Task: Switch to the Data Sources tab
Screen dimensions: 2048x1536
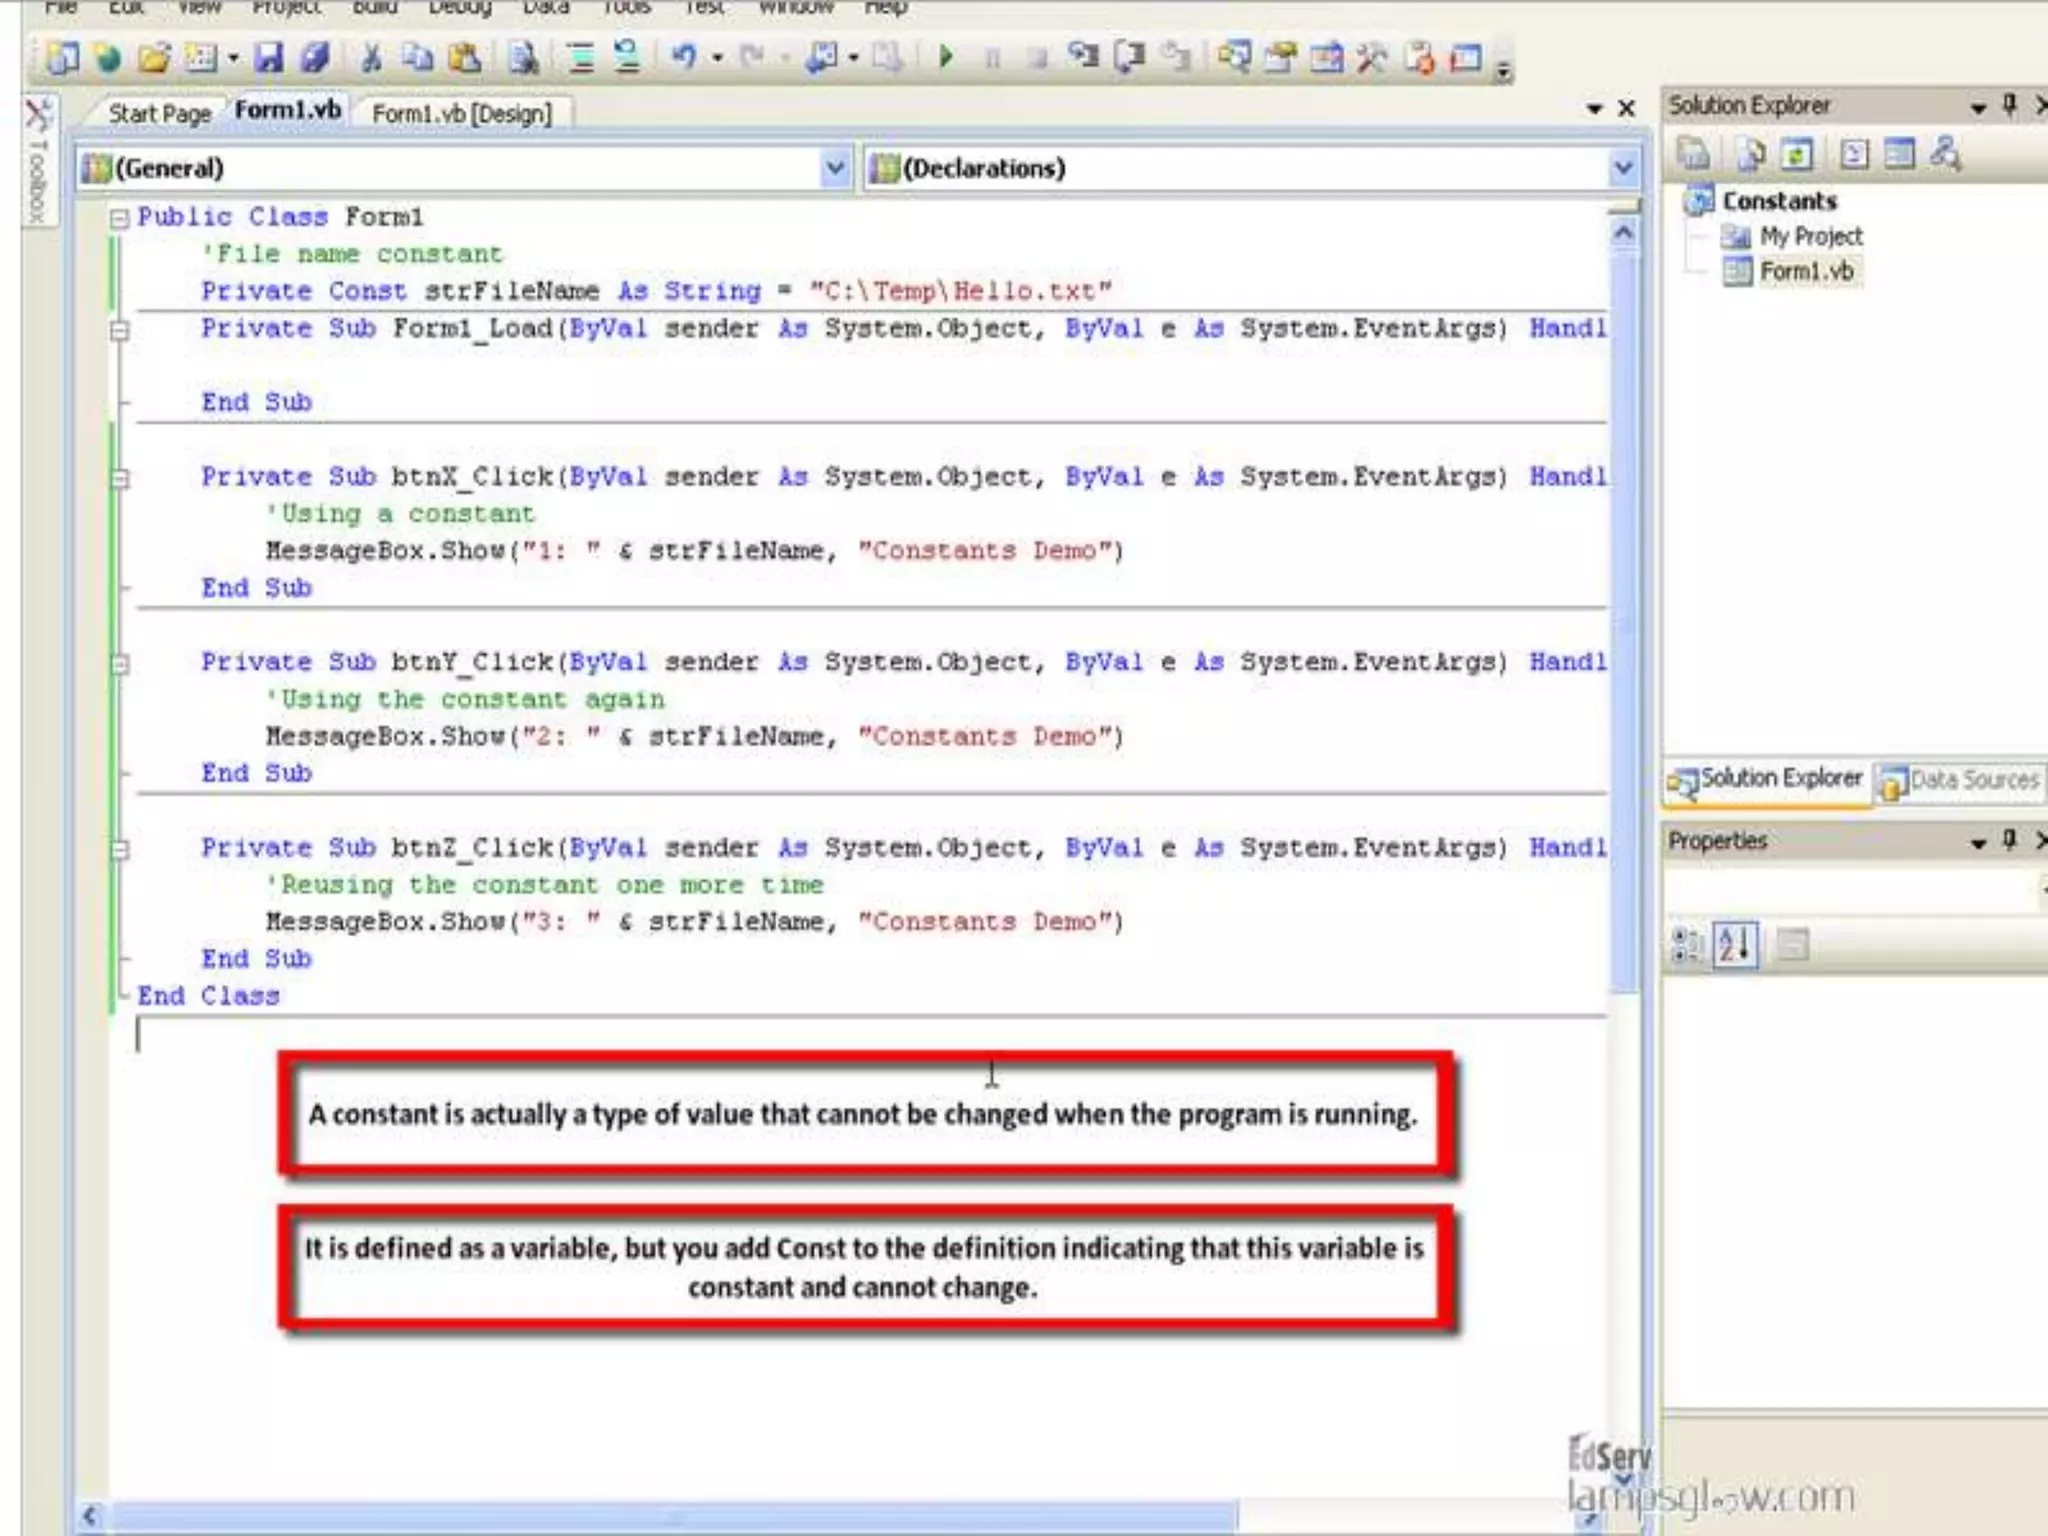Action: pos(1960,780)
